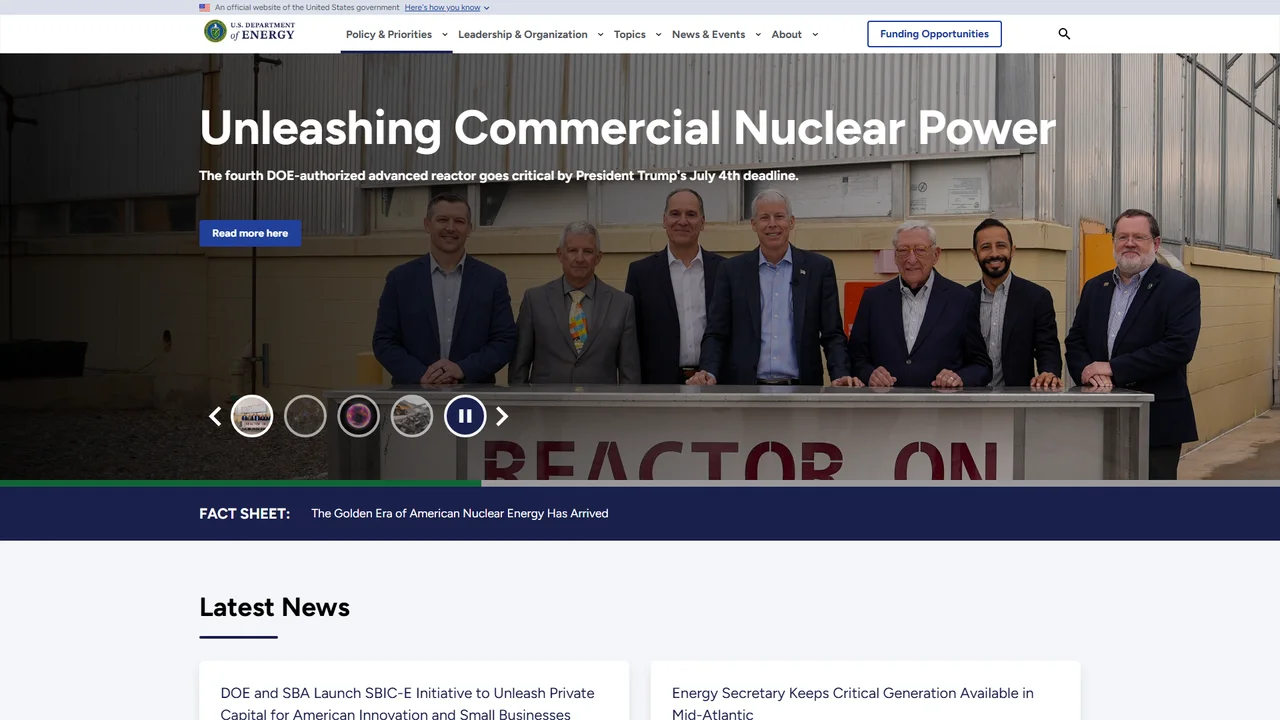Open News & Events menu label

708,34
